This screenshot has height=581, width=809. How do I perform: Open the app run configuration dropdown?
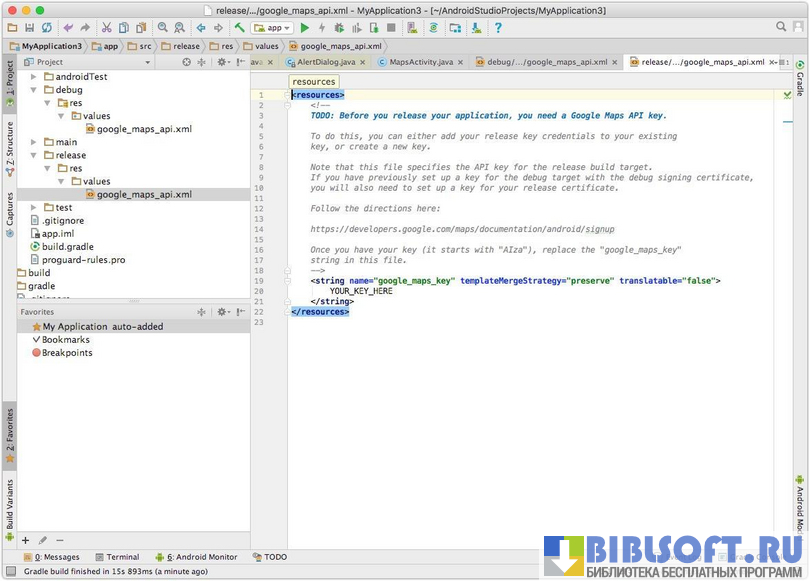272,28
